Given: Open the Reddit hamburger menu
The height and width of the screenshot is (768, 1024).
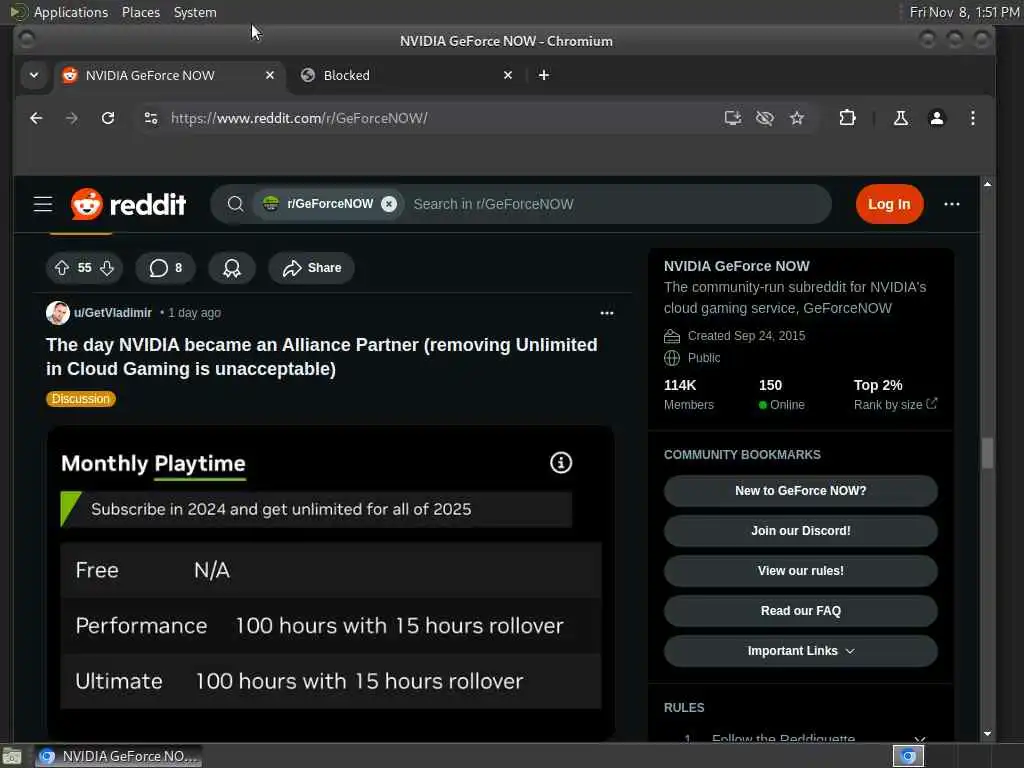Looking at the screenshot, I should [43, 204].
